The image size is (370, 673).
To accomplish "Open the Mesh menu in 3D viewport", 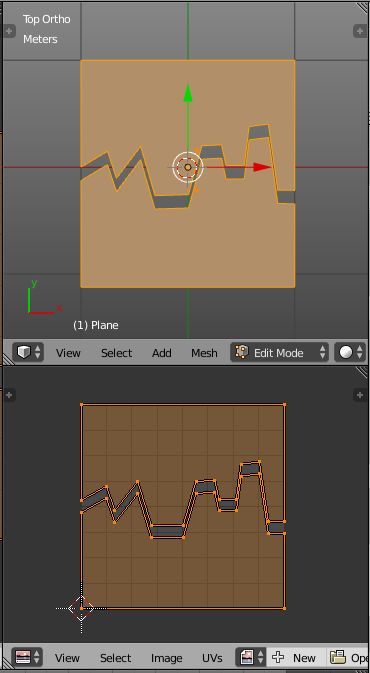I will tap(204, 353).
